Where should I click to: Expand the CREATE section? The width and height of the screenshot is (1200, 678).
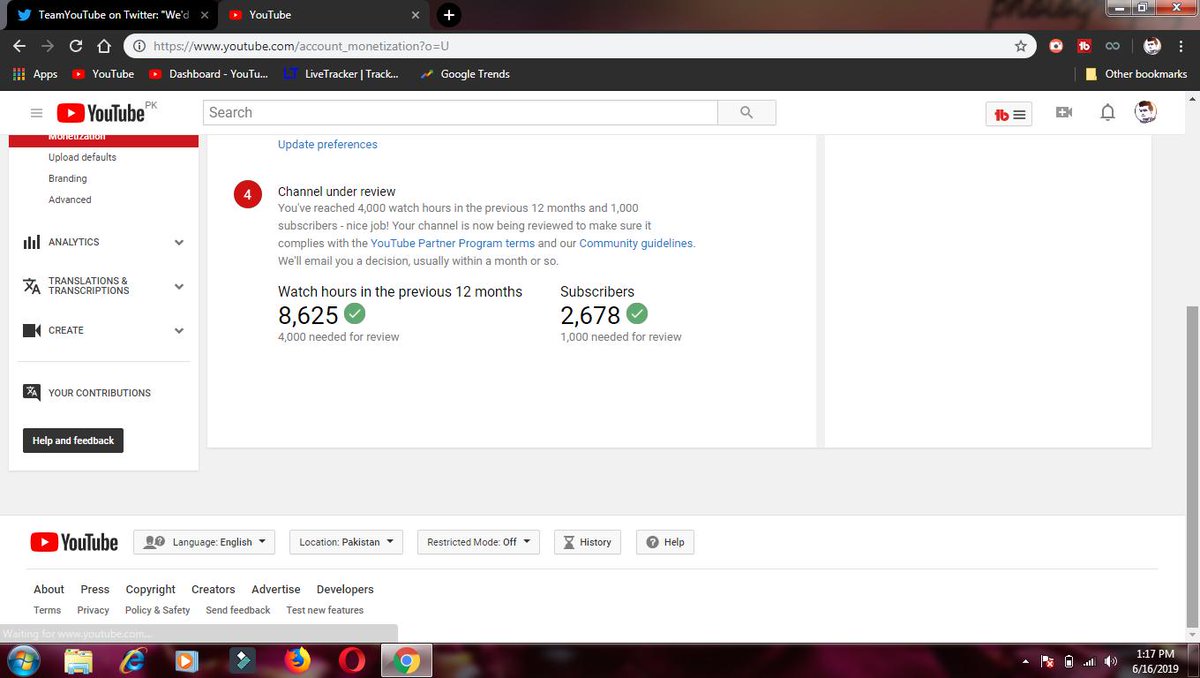104,330
